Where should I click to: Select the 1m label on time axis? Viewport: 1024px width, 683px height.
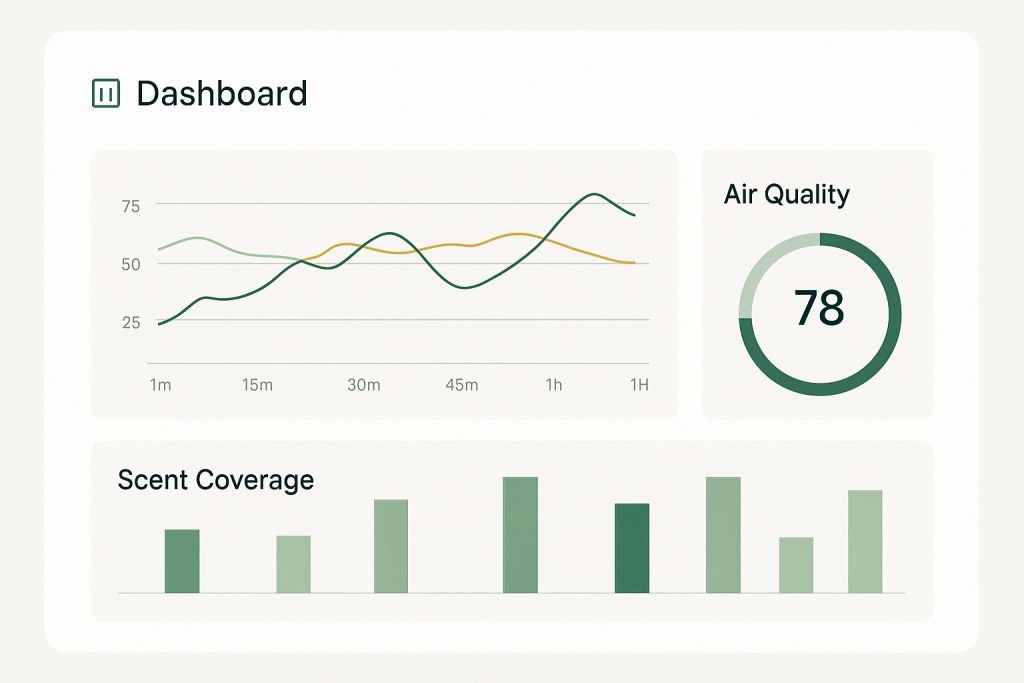point(159,385)
